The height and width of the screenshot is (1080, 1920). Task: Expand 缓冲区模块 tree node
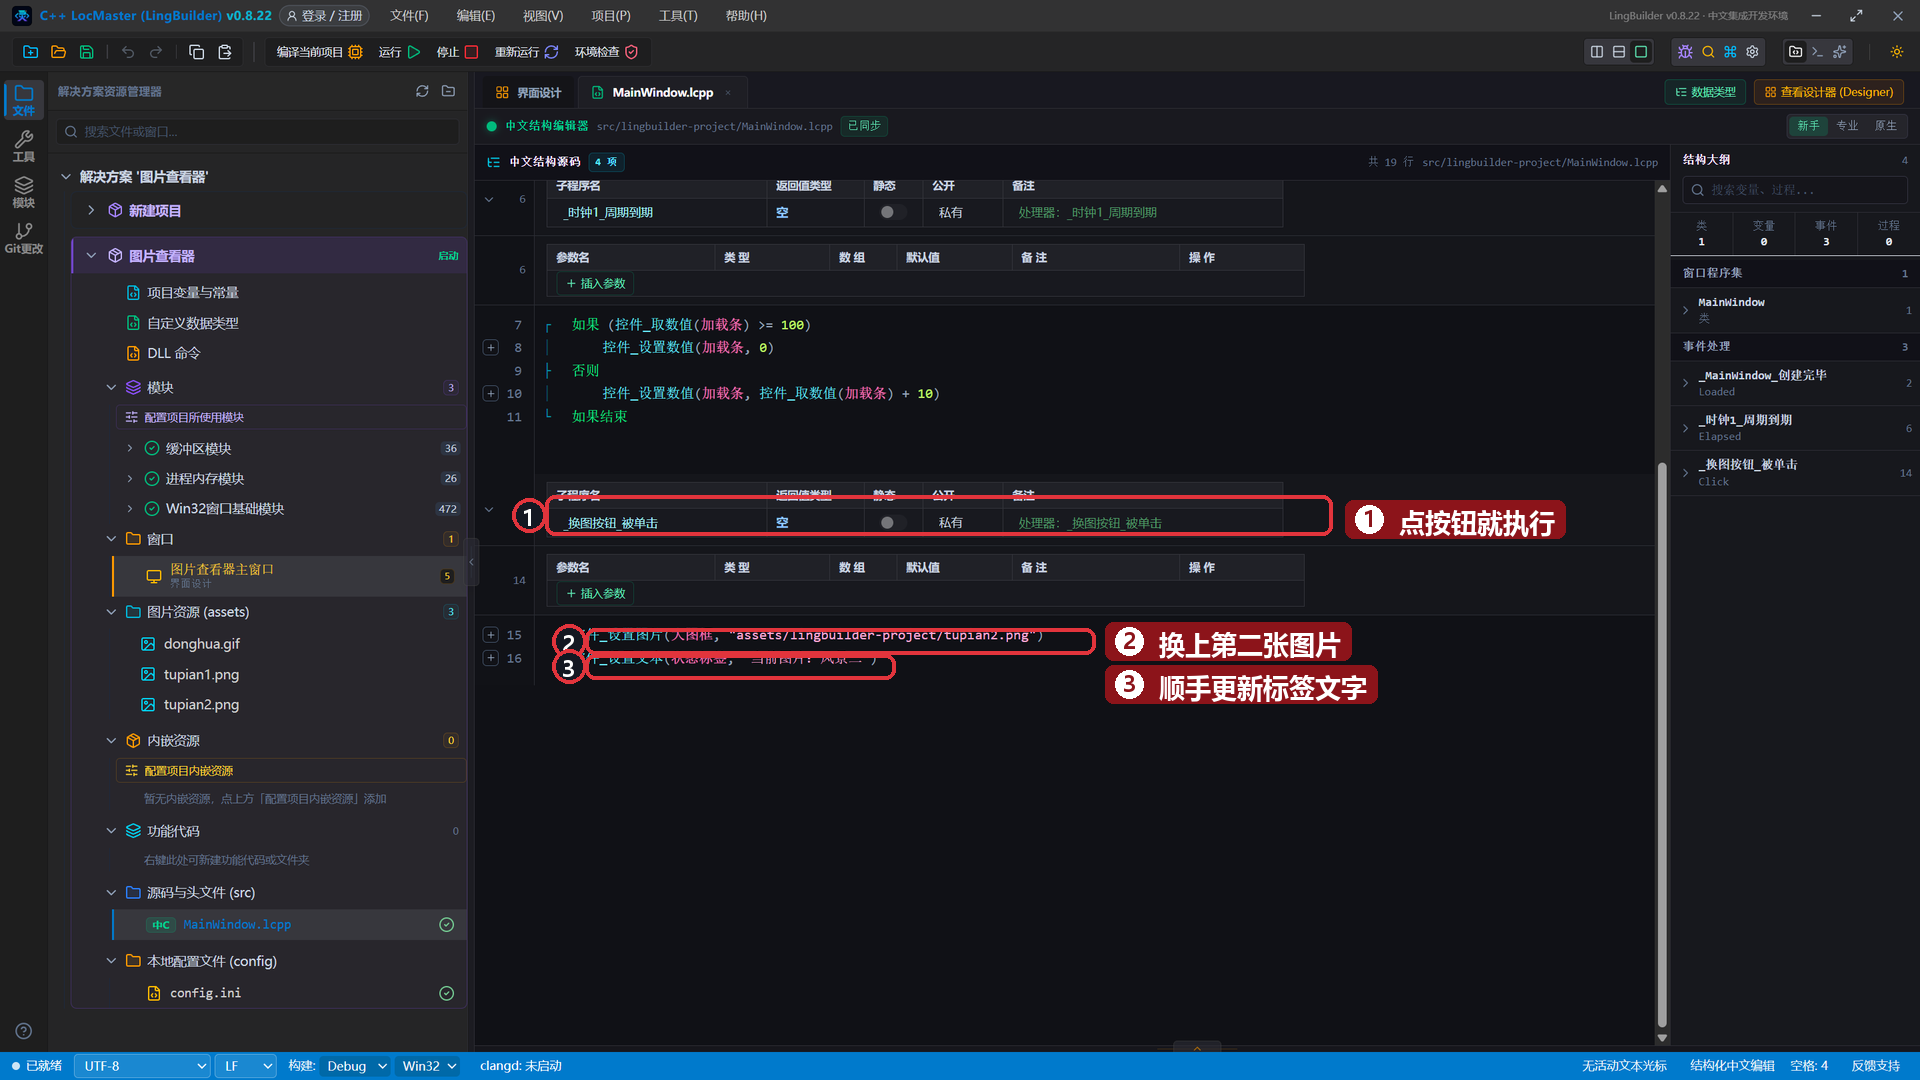[130, 449]
